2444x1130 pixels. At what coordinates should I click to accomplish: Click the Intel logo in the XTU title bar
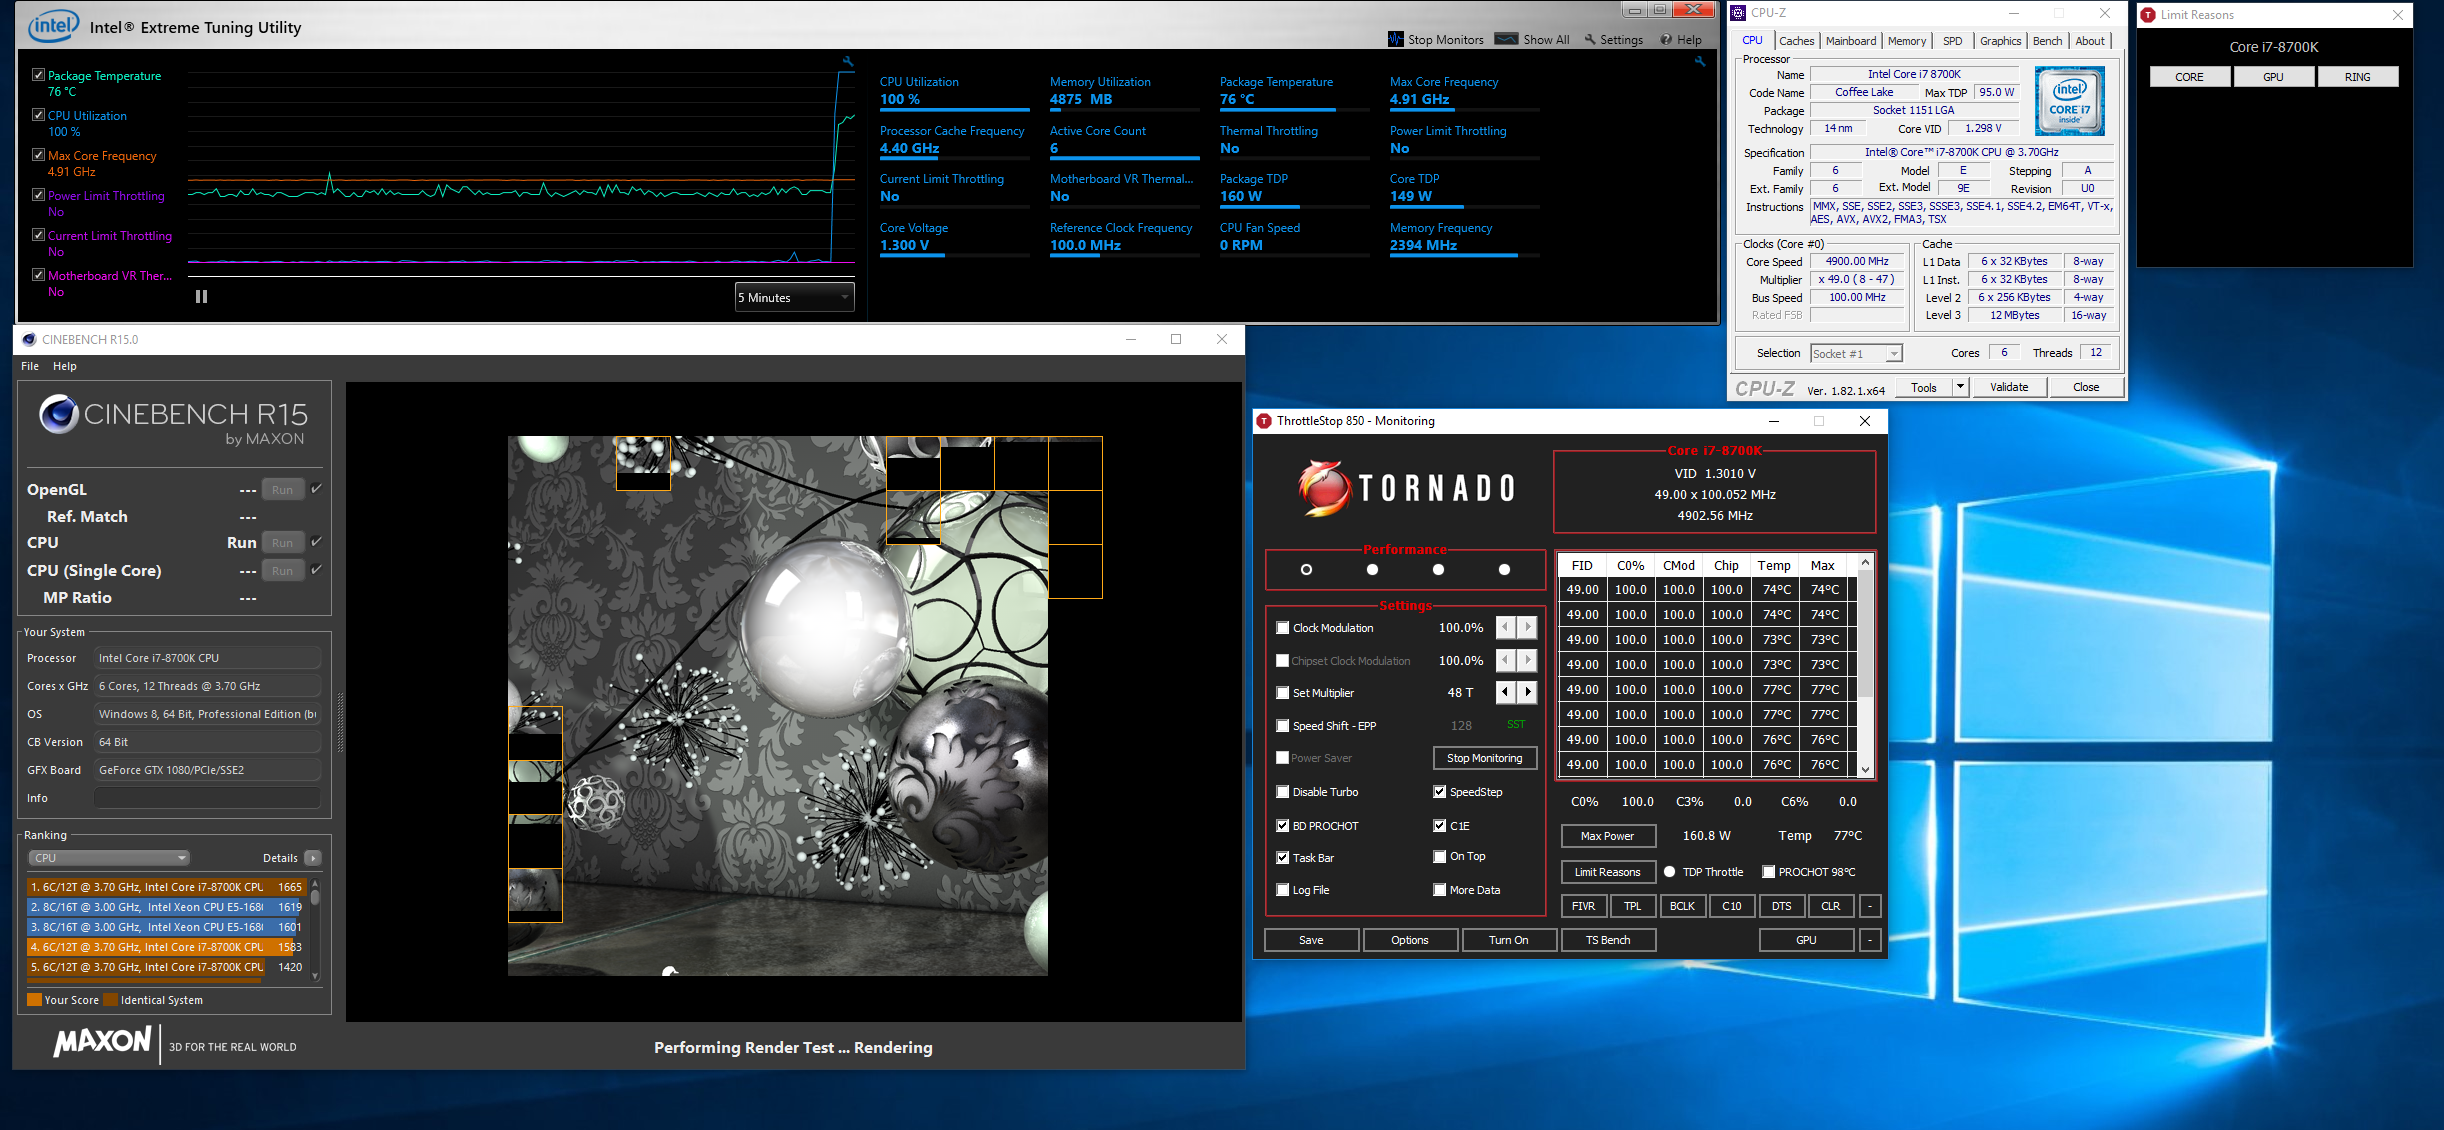tap(53, 26)
